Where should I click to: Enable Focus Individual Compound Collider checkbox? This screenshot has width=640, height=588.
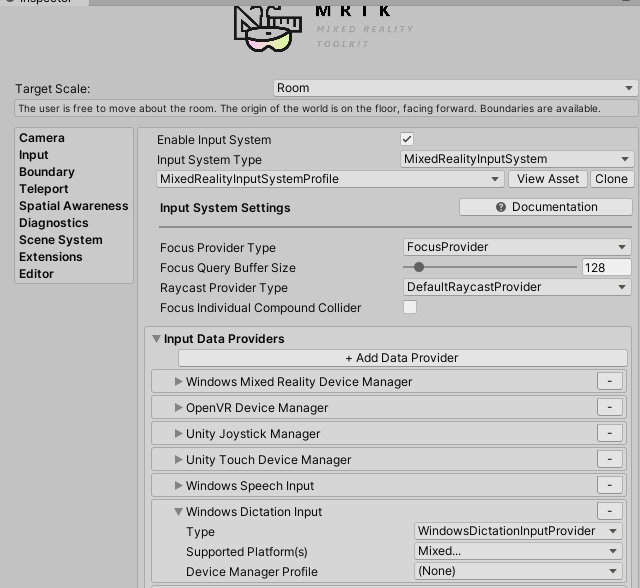coord(410,307)
